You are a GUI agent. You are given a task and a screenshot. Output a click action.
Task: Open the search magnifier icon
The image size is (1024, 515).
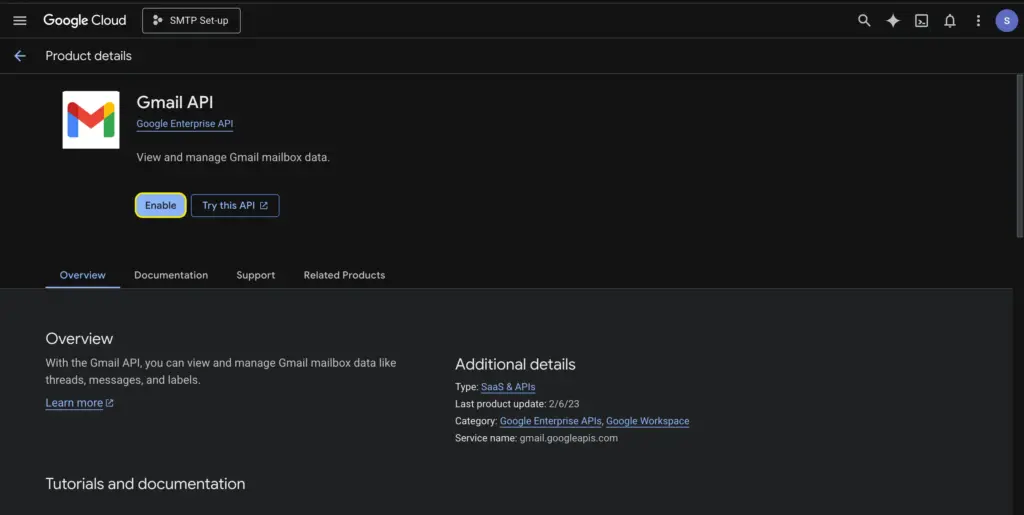click(864, 20)
